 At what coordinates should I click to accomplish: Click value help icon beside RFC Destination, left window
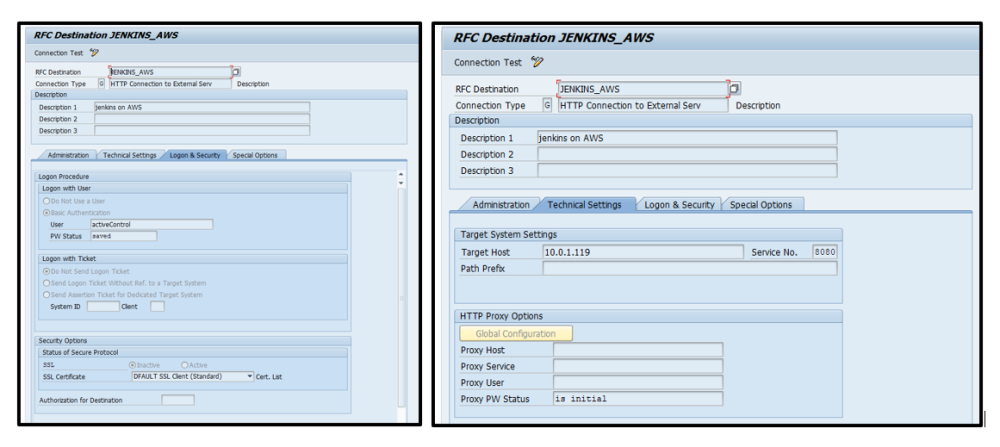237,72
